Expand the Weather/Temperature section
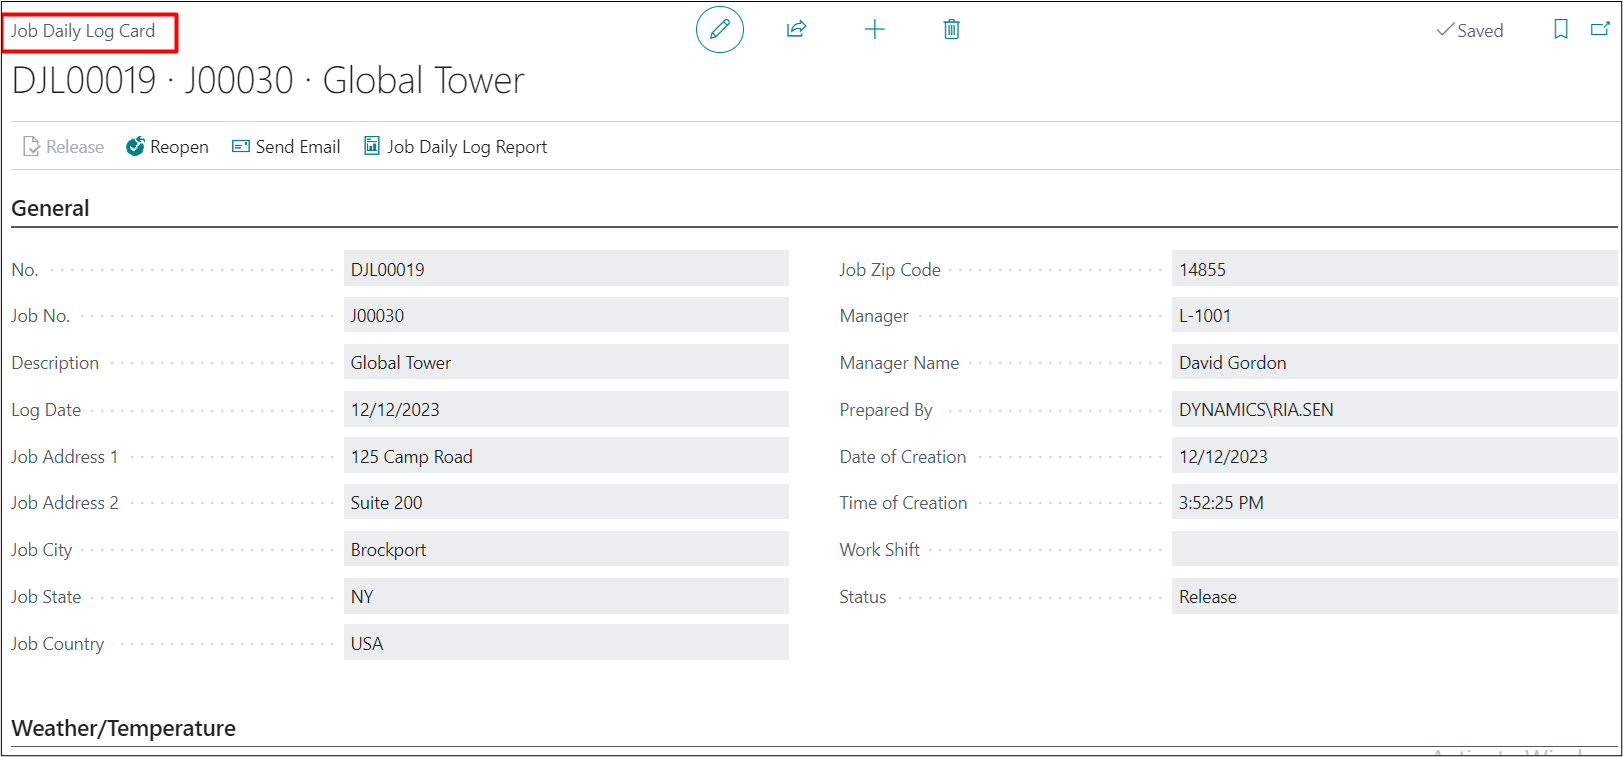Viewport: 1623px width, 757px height. point(124,728)
